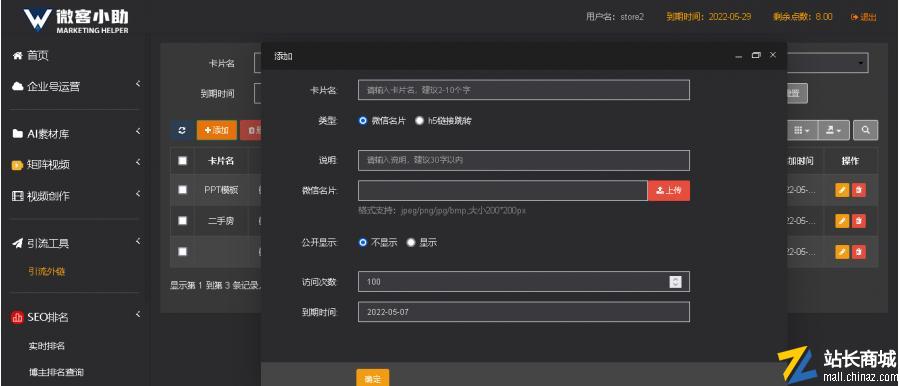
Task: Click the orange 添加 button
Action: [x=216, y=130]
